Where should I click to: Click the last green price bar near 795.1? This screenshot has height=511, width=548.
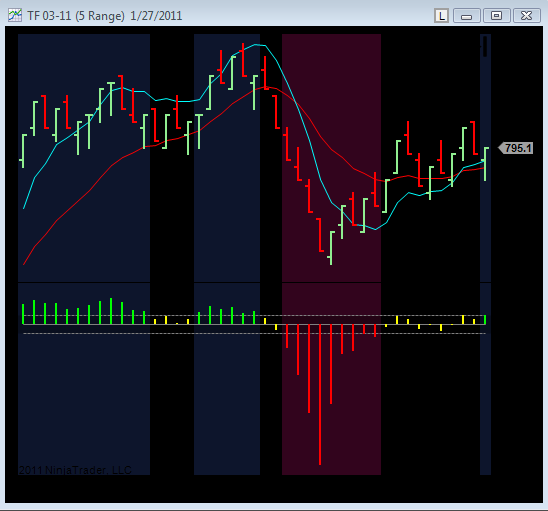pos(485,164)
